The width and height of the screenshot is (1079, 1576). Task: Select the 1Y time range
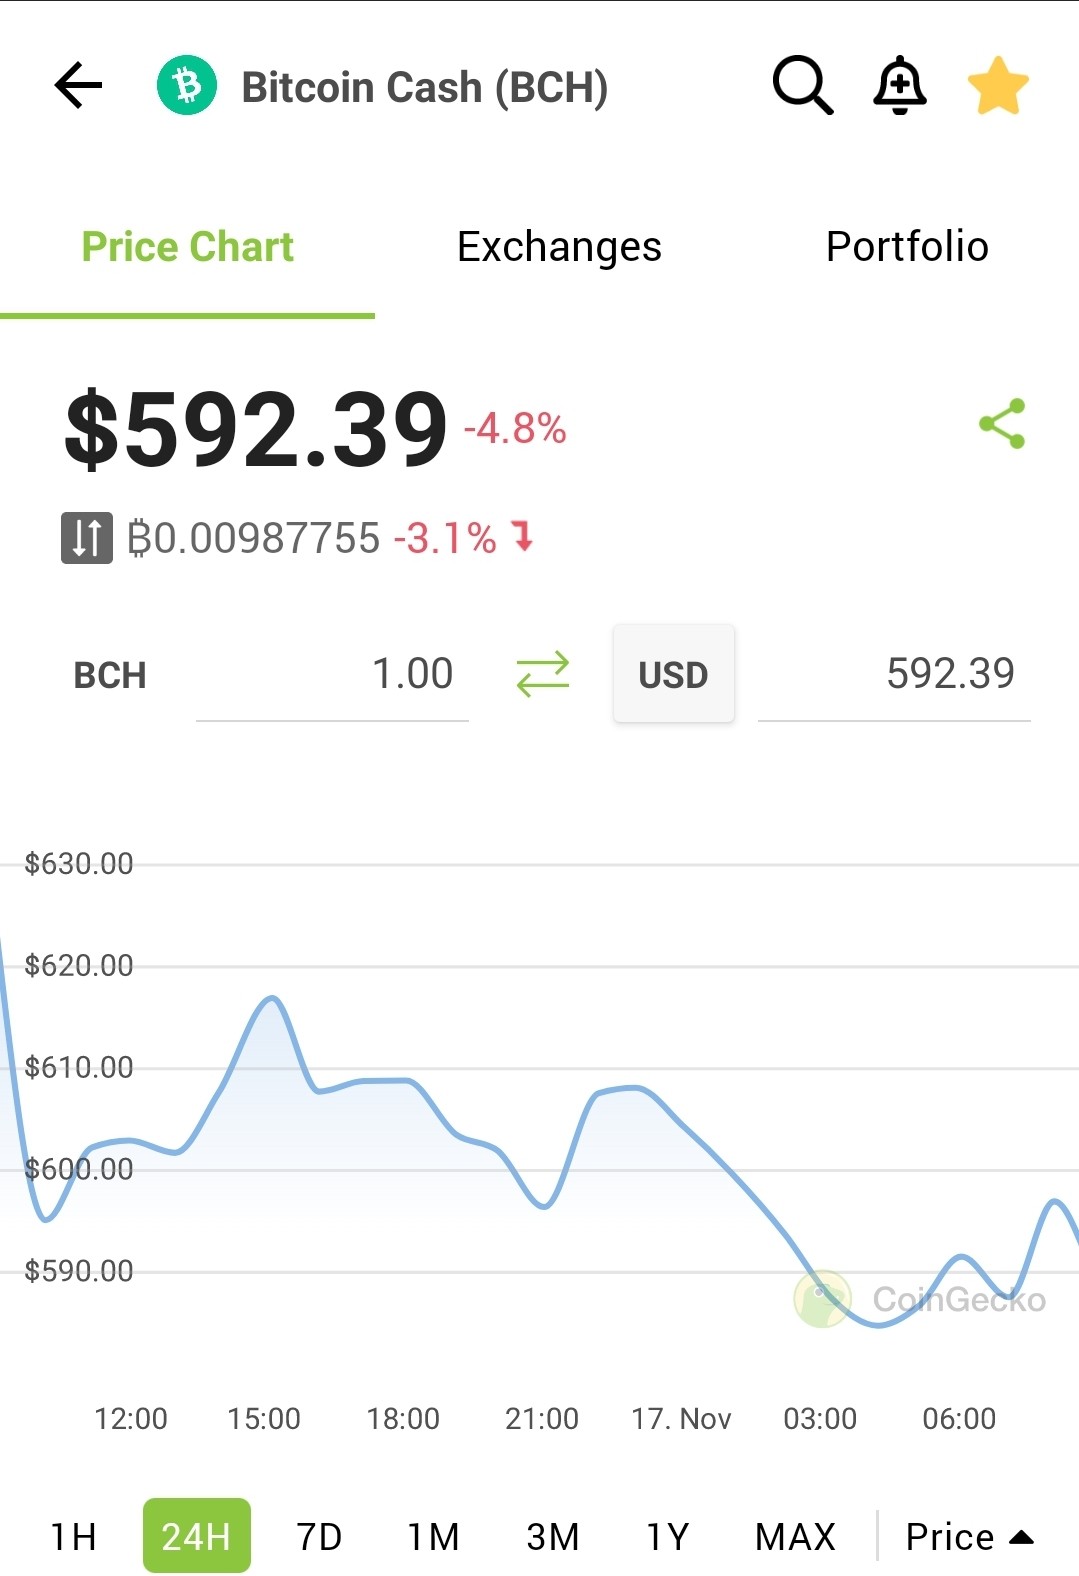[x=668, y=1536]
